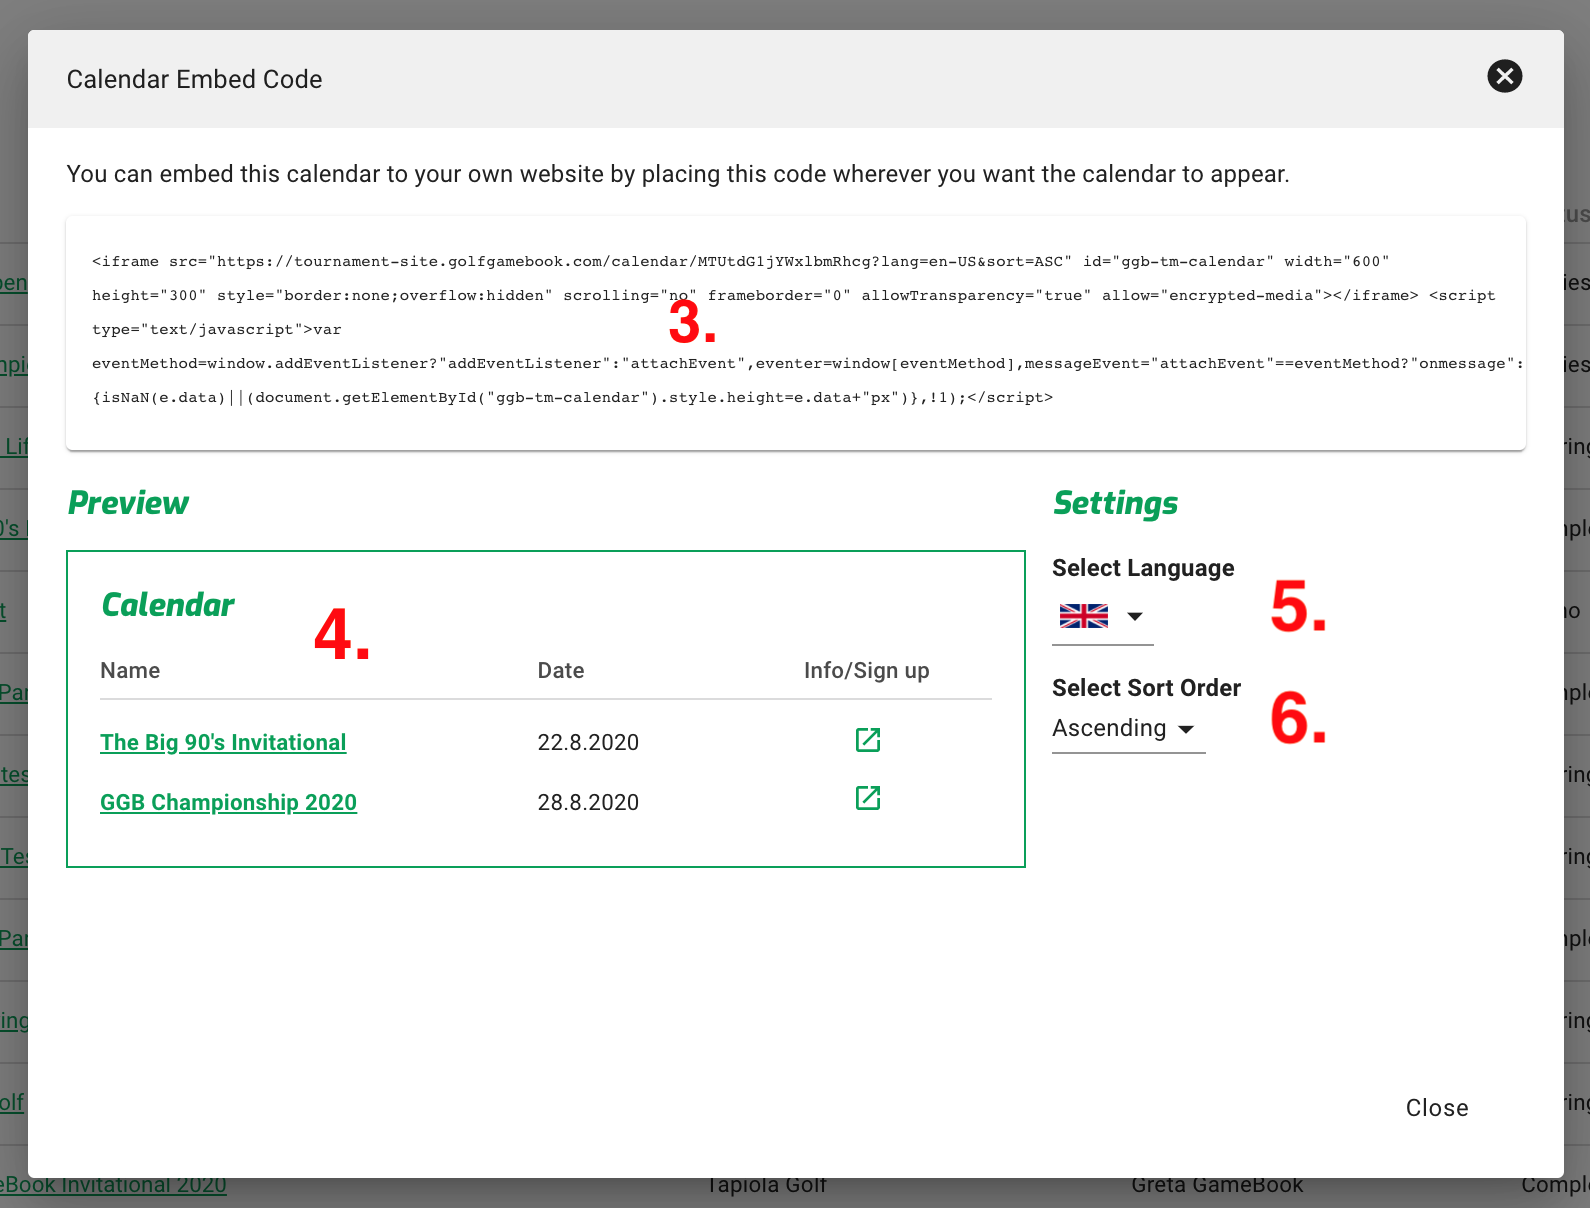Screen dimensions: 1590x1208
Task: Click the UK flag language icon
Action: 1083,616
